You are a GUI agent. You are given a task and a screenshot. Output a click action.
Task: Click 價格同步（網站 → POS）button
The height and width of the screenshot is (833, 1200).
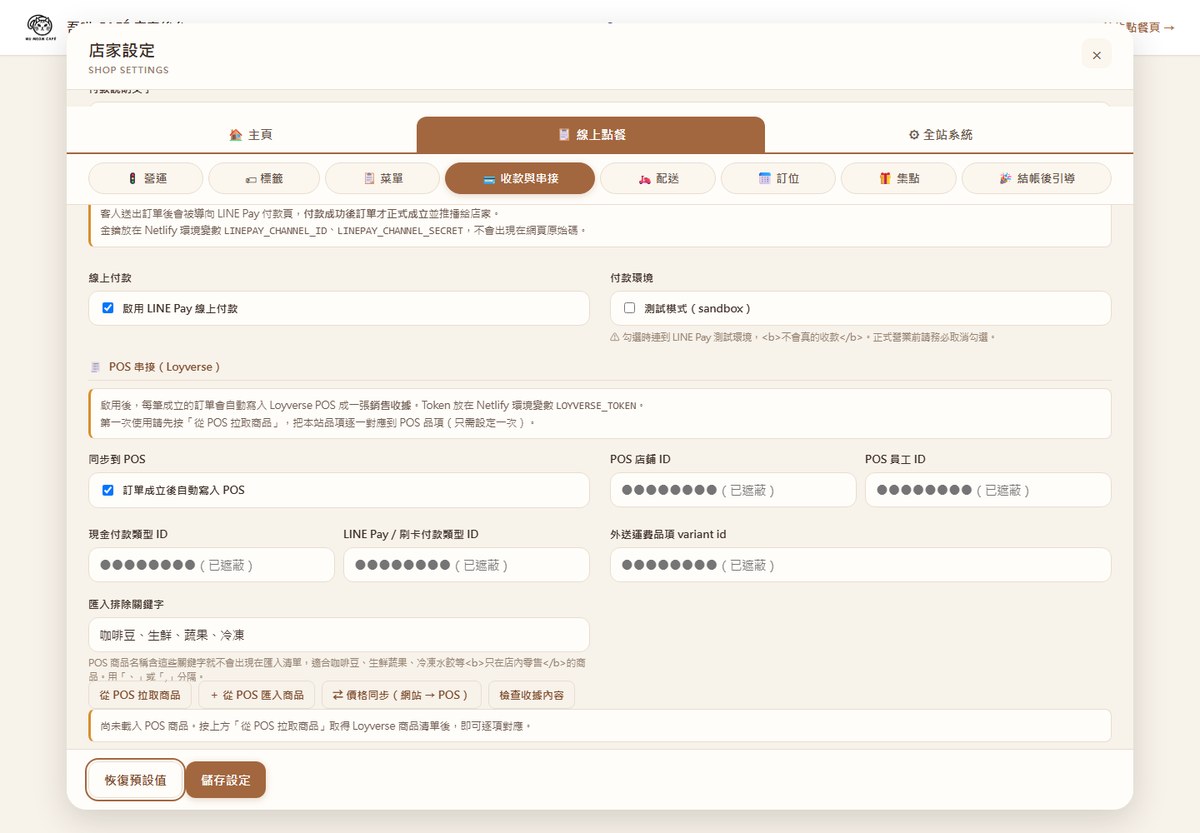pos(401,695)
